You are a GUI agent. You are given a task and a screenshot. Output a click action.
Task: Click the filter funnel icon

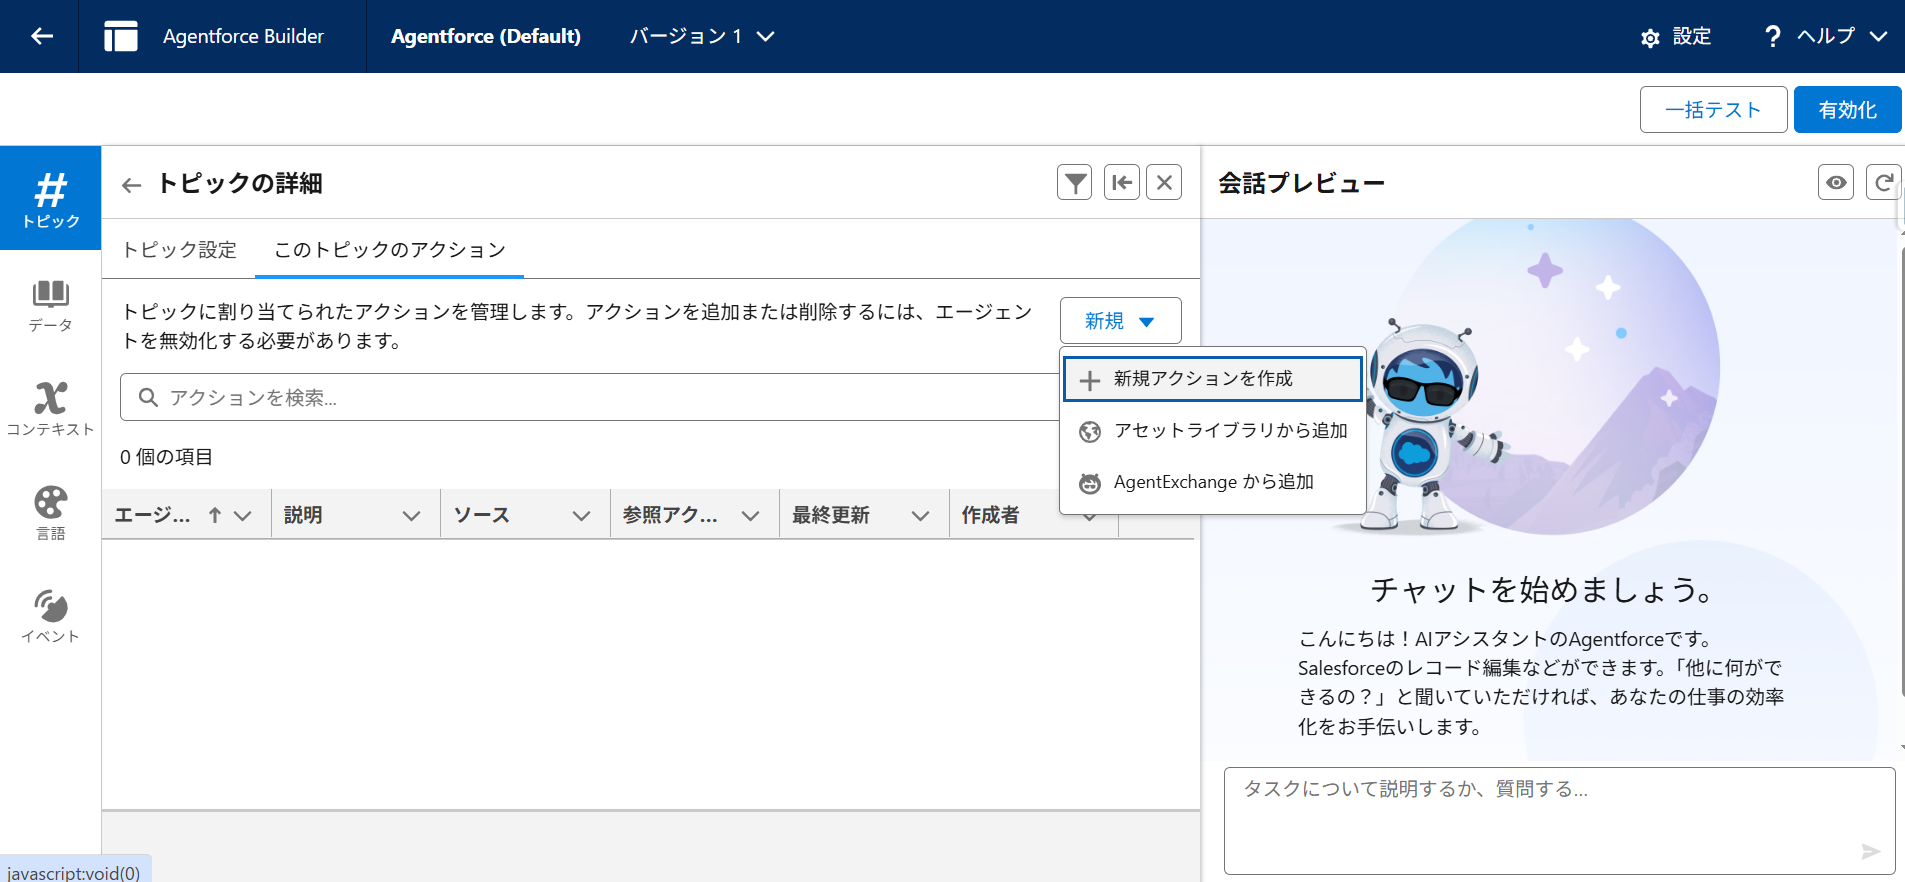click(1075, 183)
